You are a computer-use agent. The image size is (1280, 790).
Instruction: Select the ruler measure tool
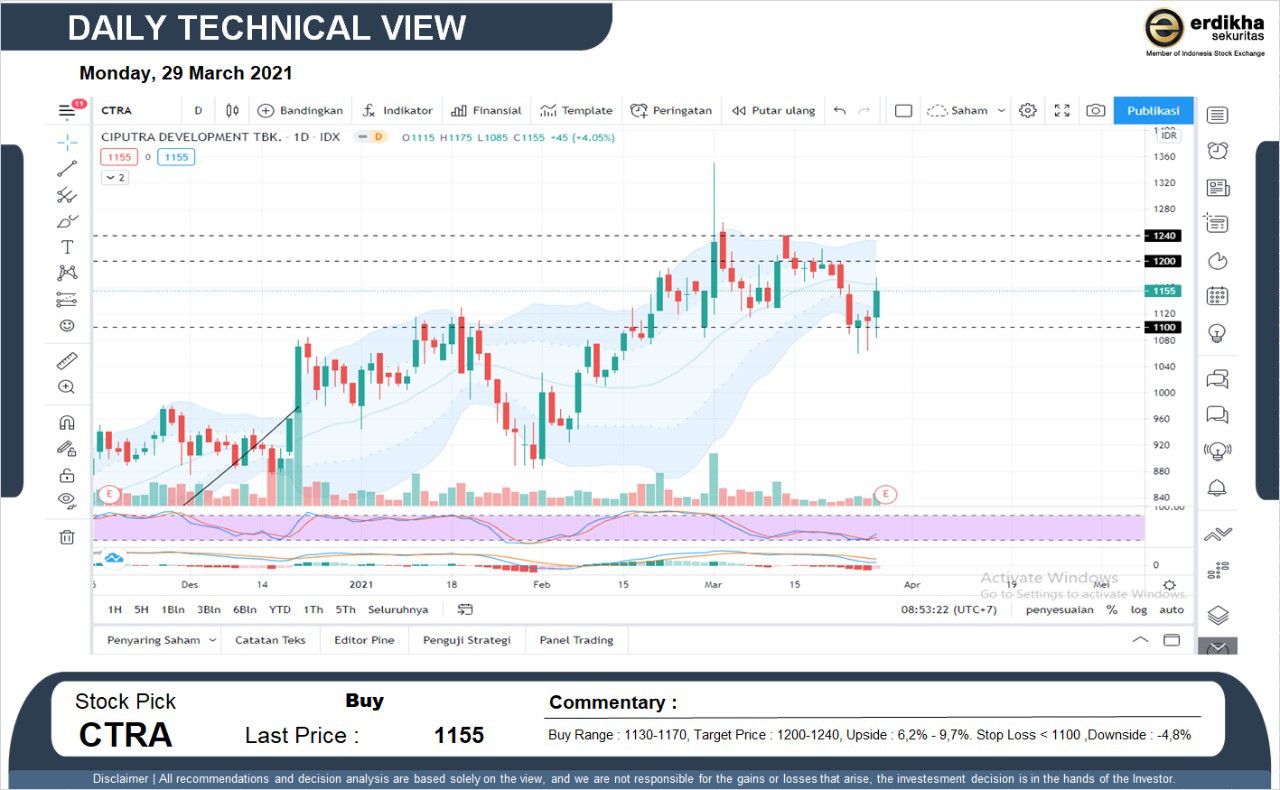click(x=67, y=361)
